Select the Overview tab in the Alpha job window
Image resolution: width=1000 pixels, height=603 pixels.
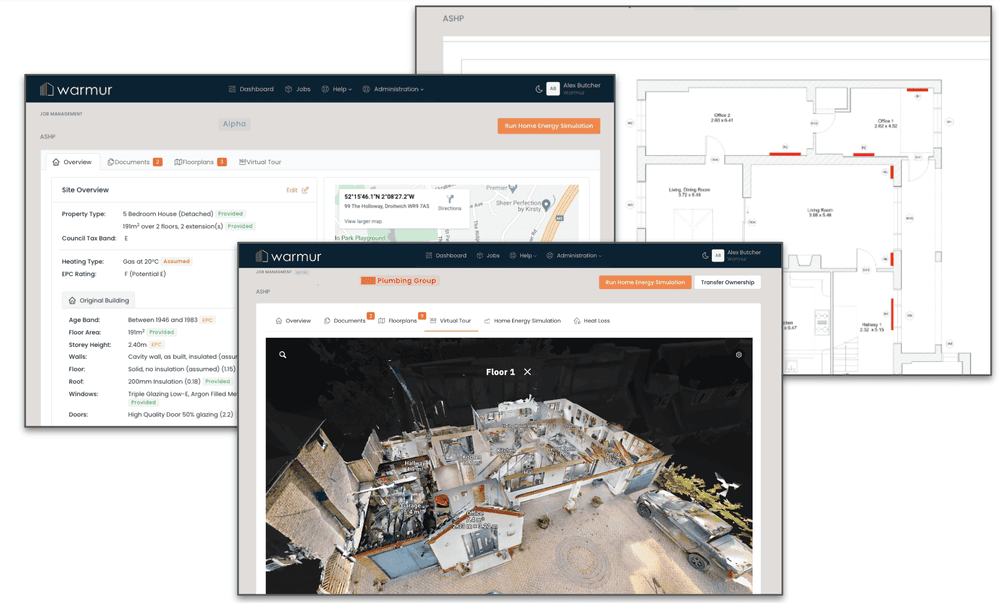(x=72, y=162)
